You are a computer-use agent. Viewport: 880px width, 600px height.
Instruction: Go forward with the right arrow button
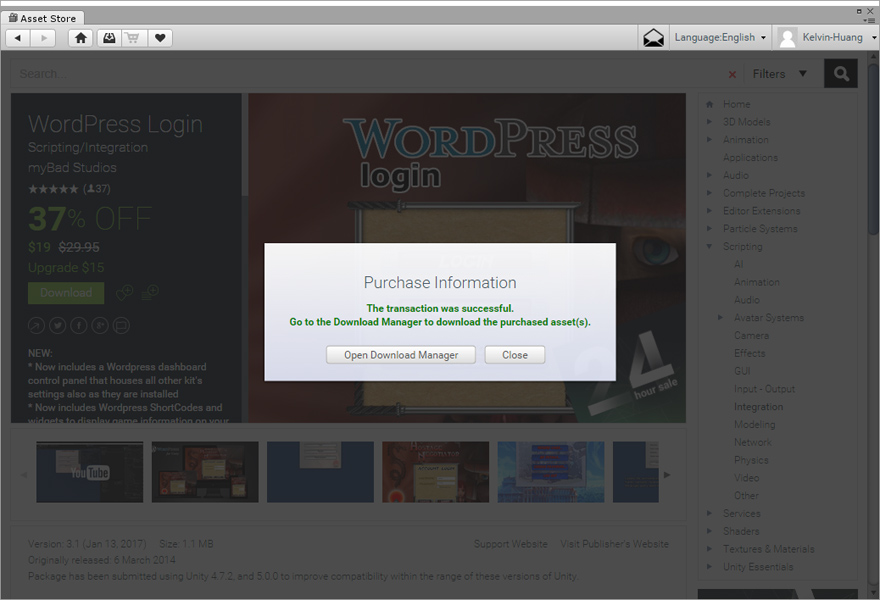(x=44, y=38)
